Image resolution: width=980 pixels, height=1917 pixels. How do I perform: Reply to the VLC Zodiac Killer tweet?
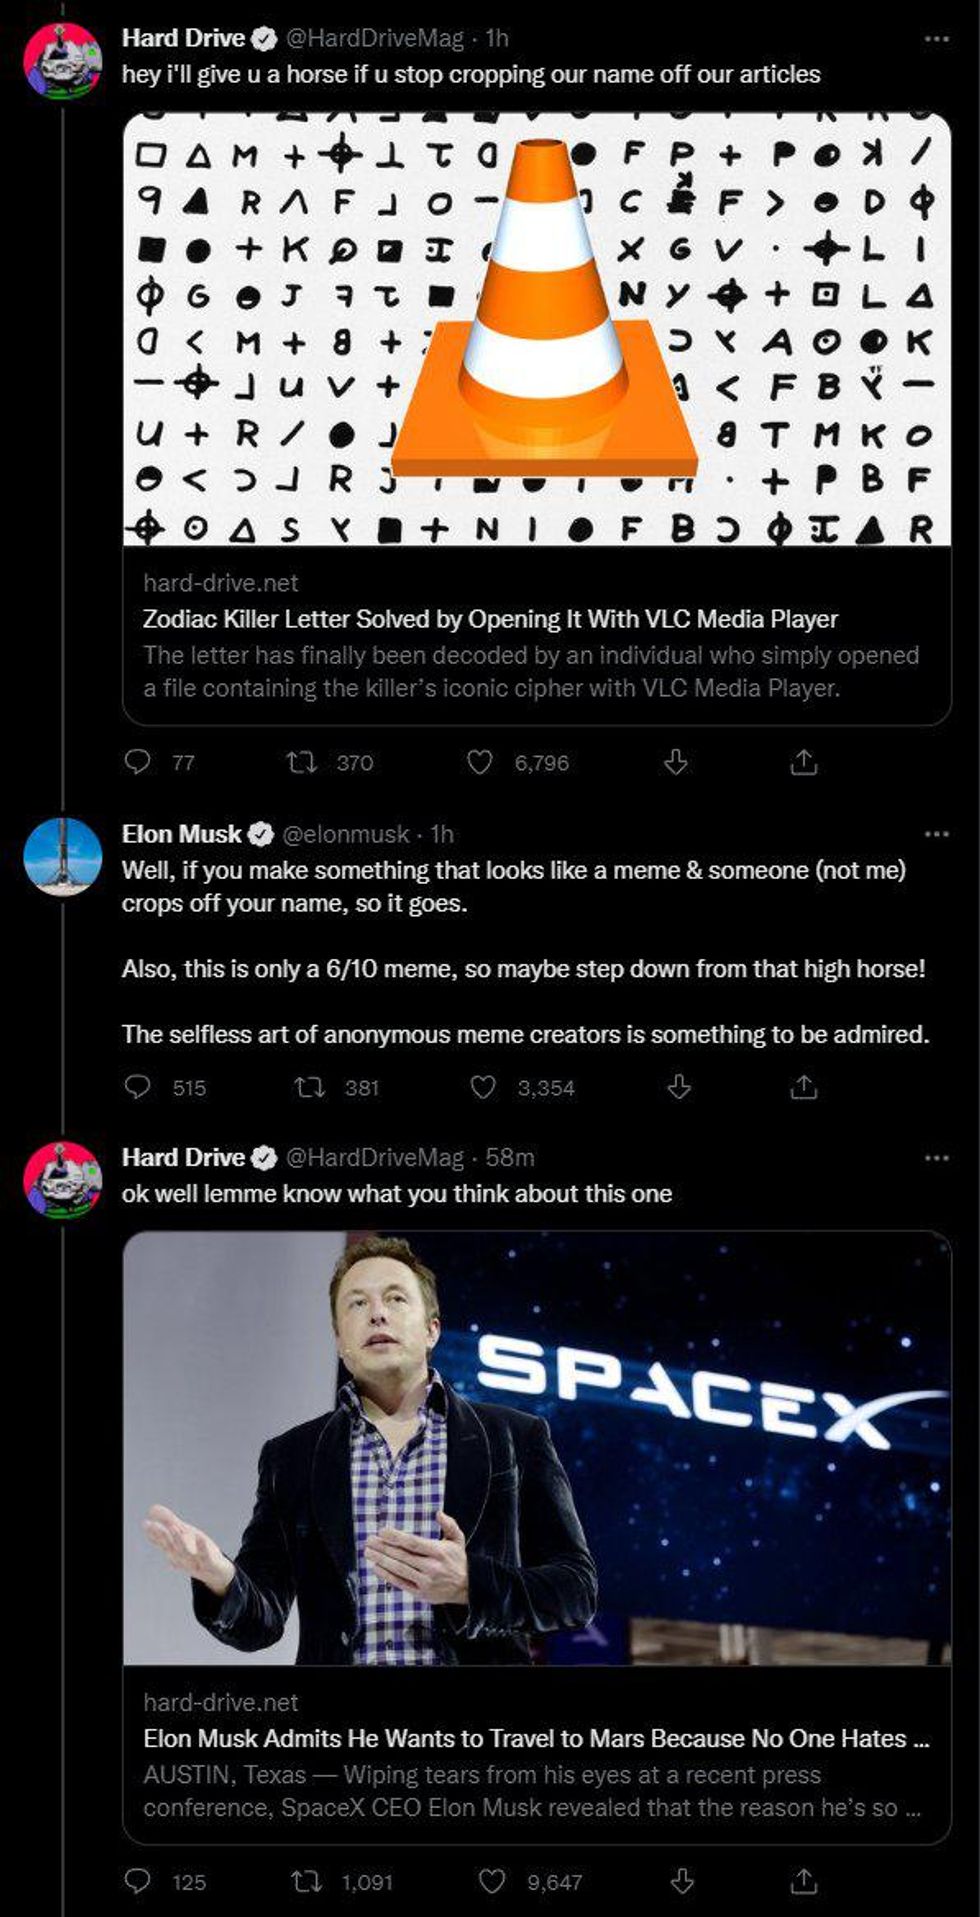point(137,762)
